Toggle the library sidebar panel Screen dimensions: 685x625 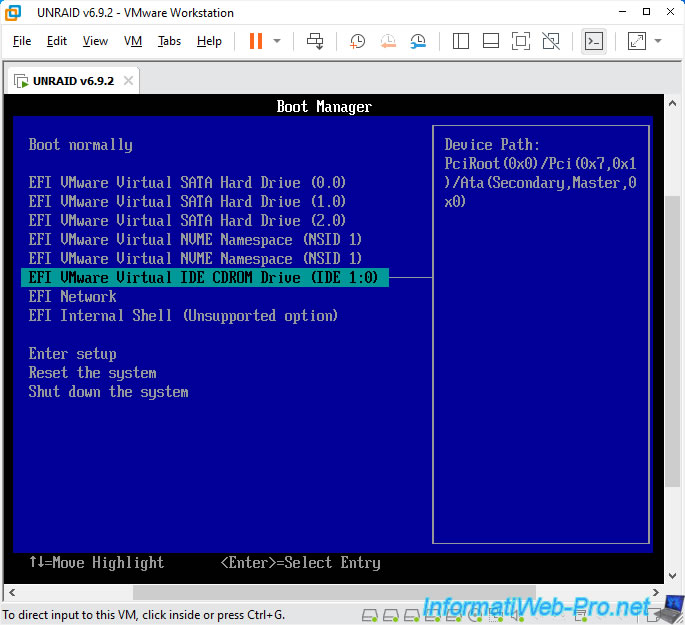pyautogui.click(x=461, y=41)
